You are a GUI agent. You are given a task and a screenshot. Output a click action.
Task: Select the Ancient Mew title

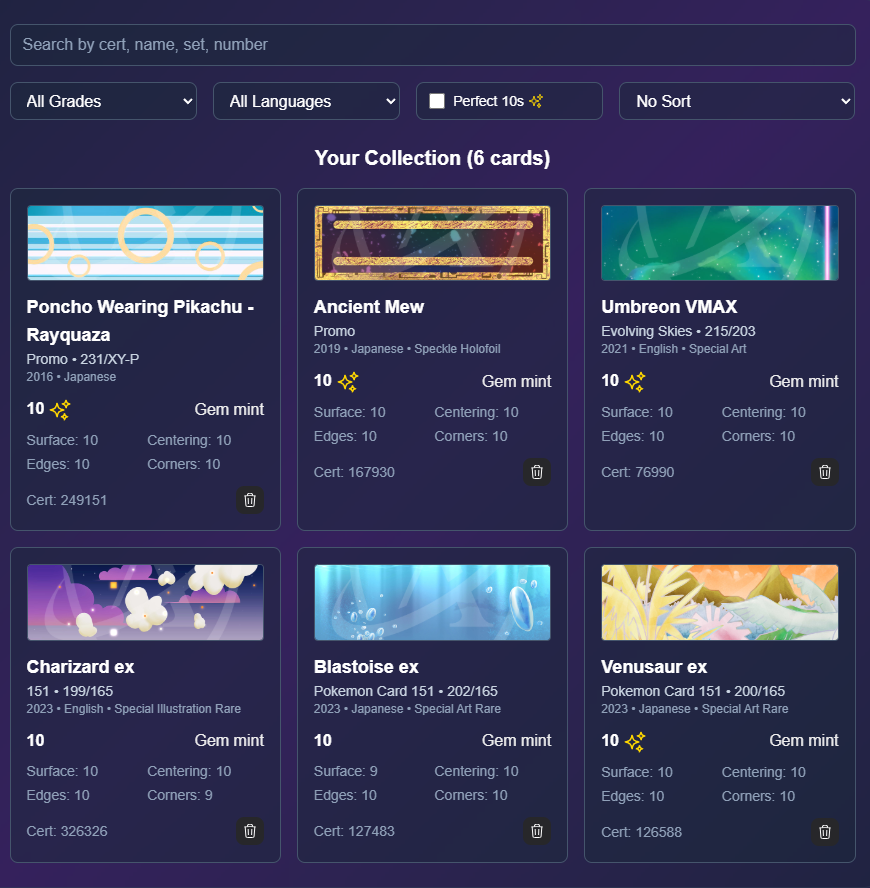(369, 307)
